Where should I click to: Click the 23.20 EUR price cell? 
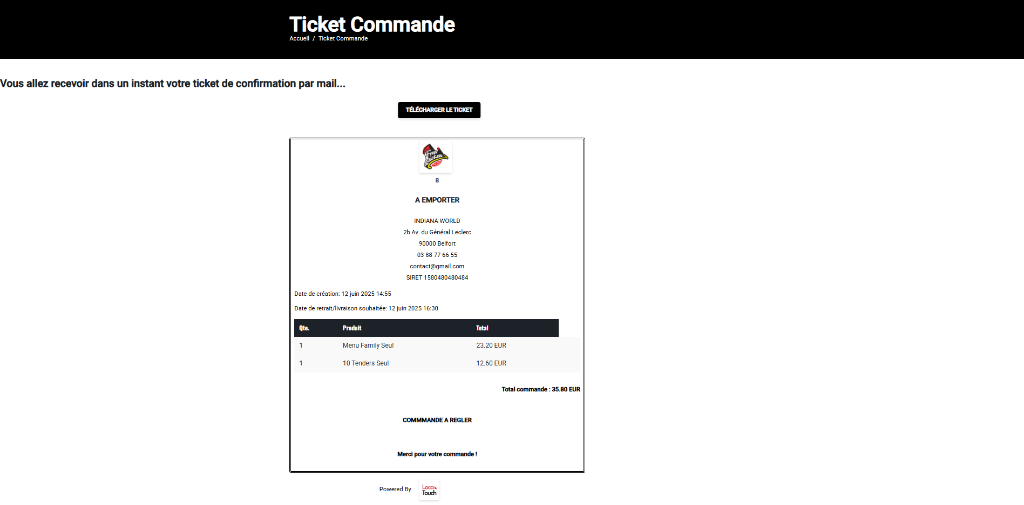pyautogui.click(x=491, y=345)
